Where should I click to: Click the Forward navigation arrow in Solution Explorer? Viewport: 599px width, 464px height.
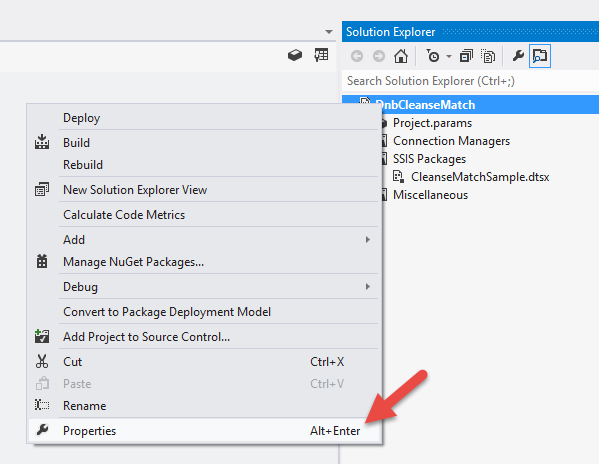click(379, 56)
